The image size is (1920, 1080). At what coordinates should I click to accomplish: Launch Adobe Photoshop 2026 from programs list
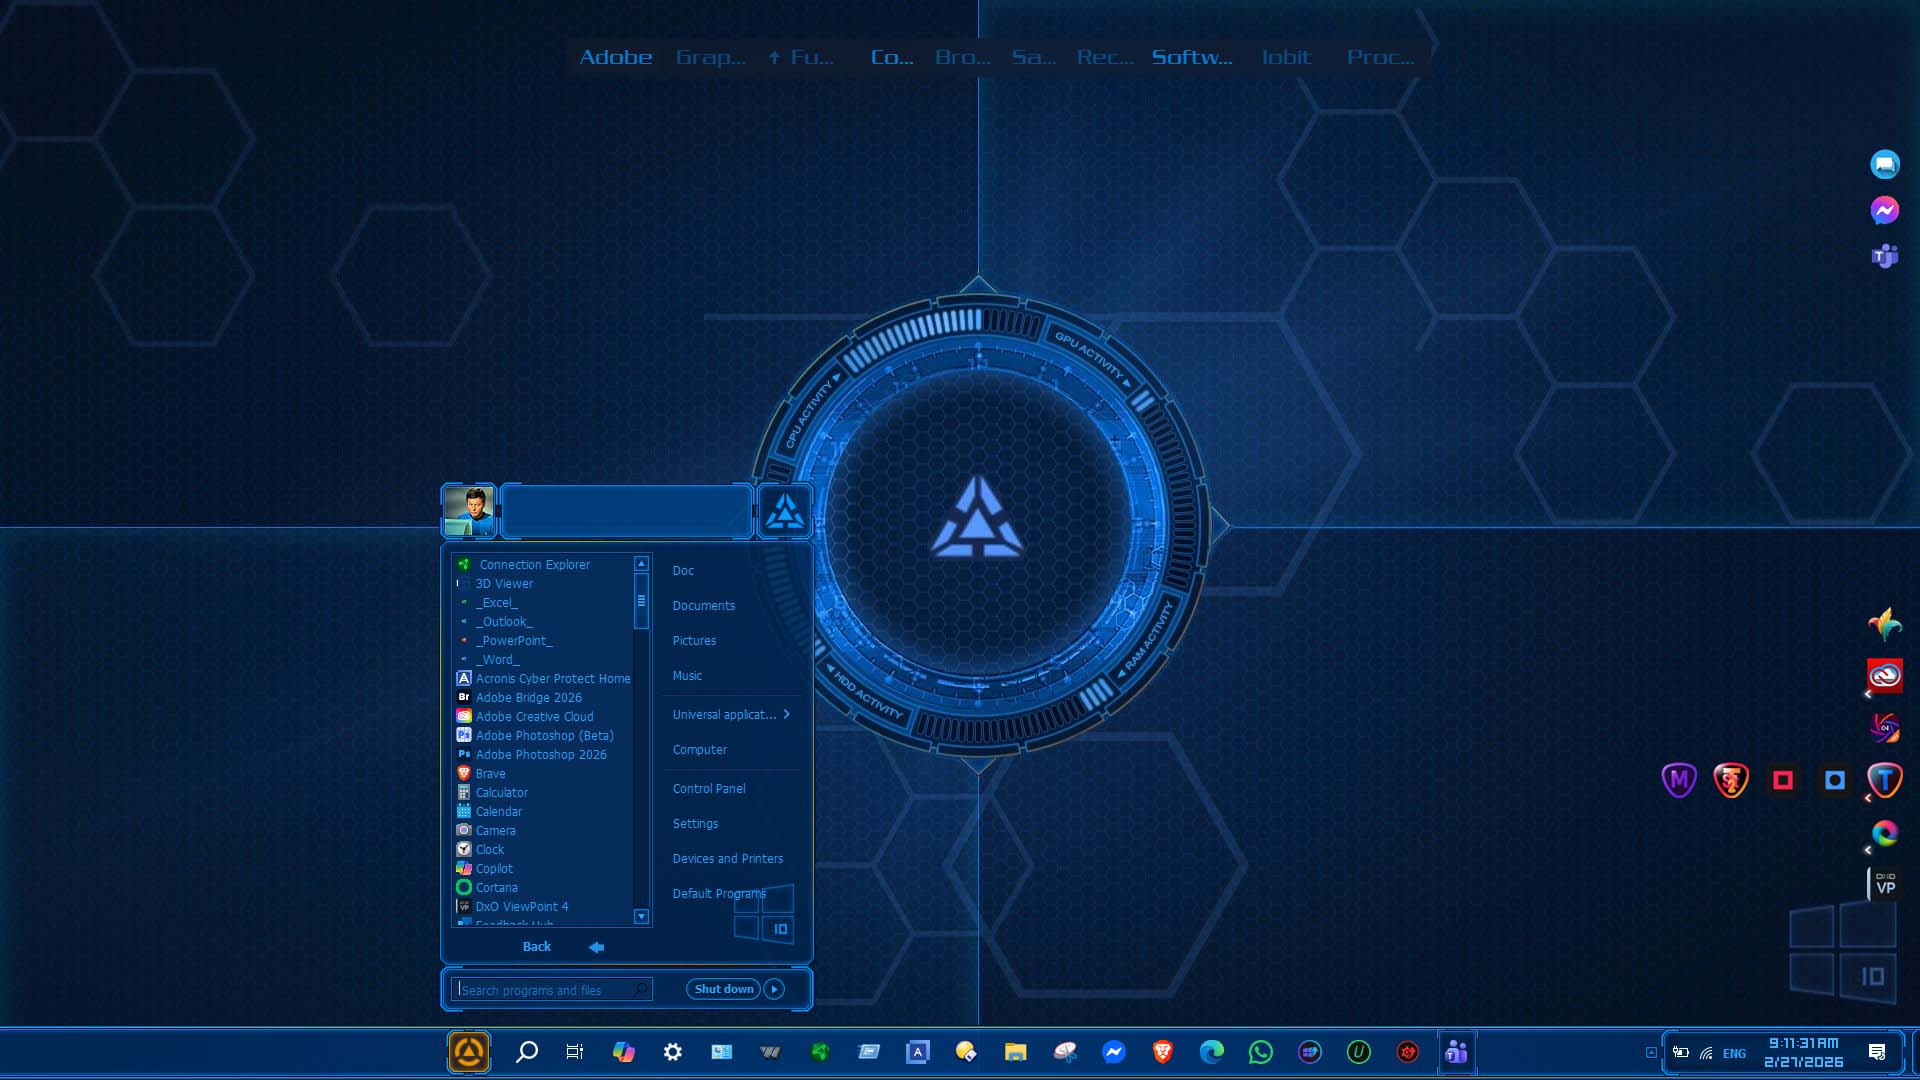(540, 754)
